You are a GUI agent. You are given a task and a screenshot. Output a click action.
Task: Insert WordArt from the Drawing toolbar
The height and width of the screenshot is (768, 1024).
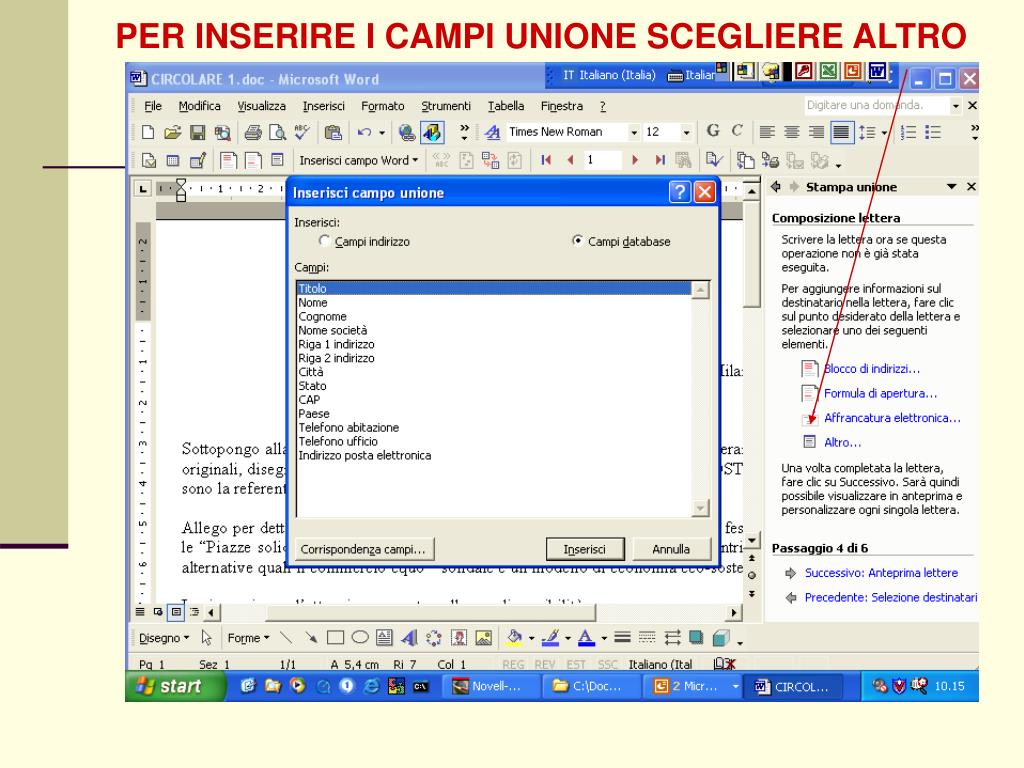pyautogui.click(x=409, y=637)
